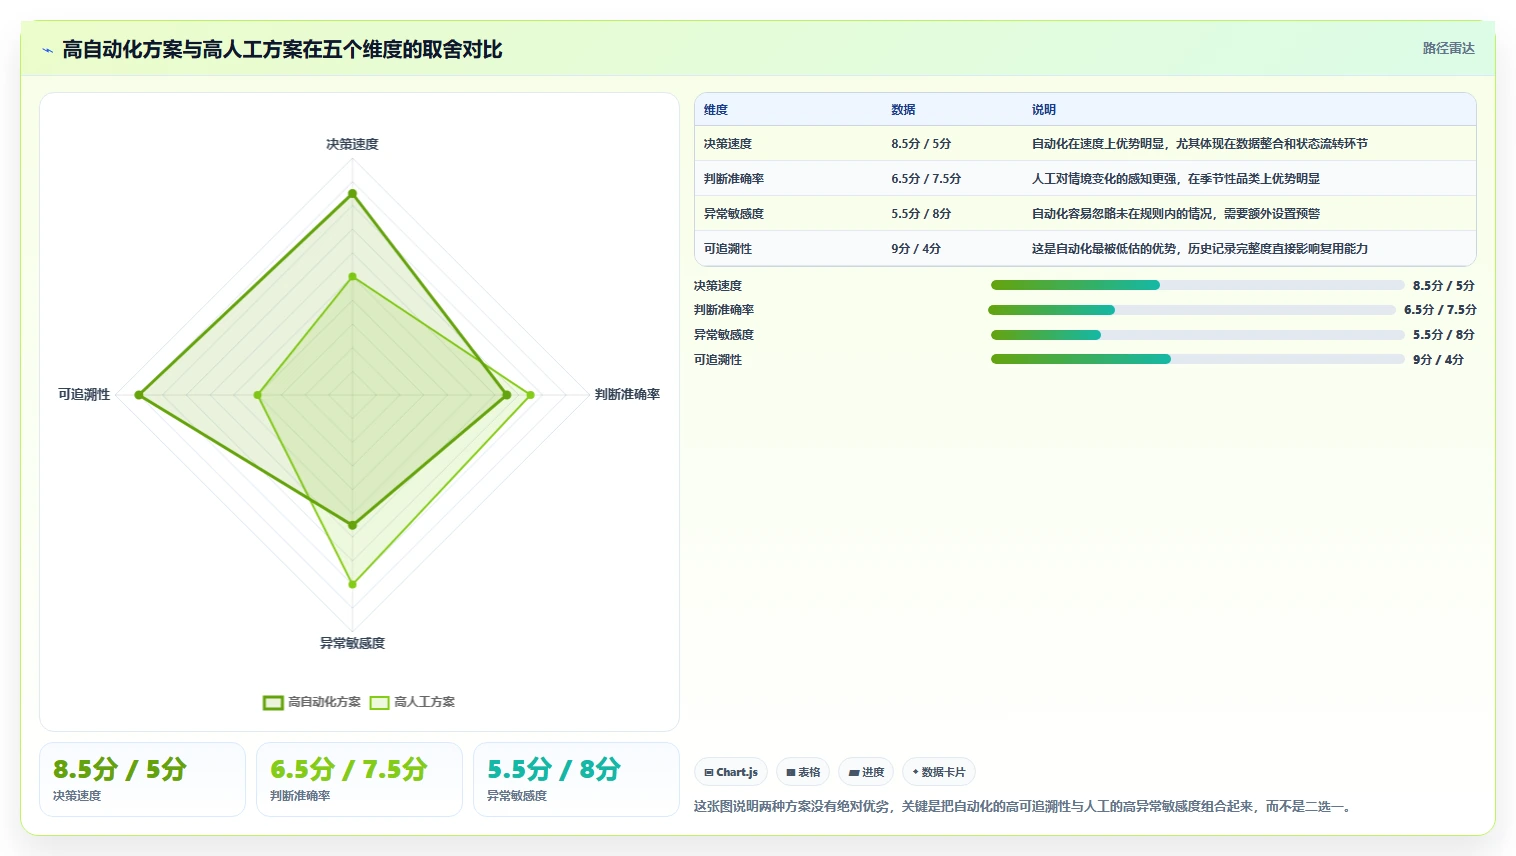
Task: Click the 判断准确率 radar axis label
Action: (627, 394)
